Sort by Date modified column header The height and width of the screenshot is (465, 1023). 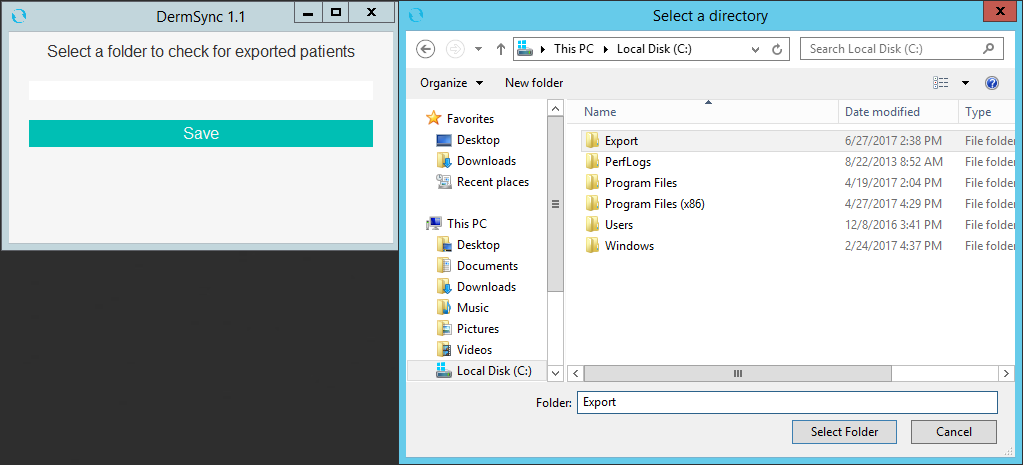pyautogui.click(x=882, y=112)
